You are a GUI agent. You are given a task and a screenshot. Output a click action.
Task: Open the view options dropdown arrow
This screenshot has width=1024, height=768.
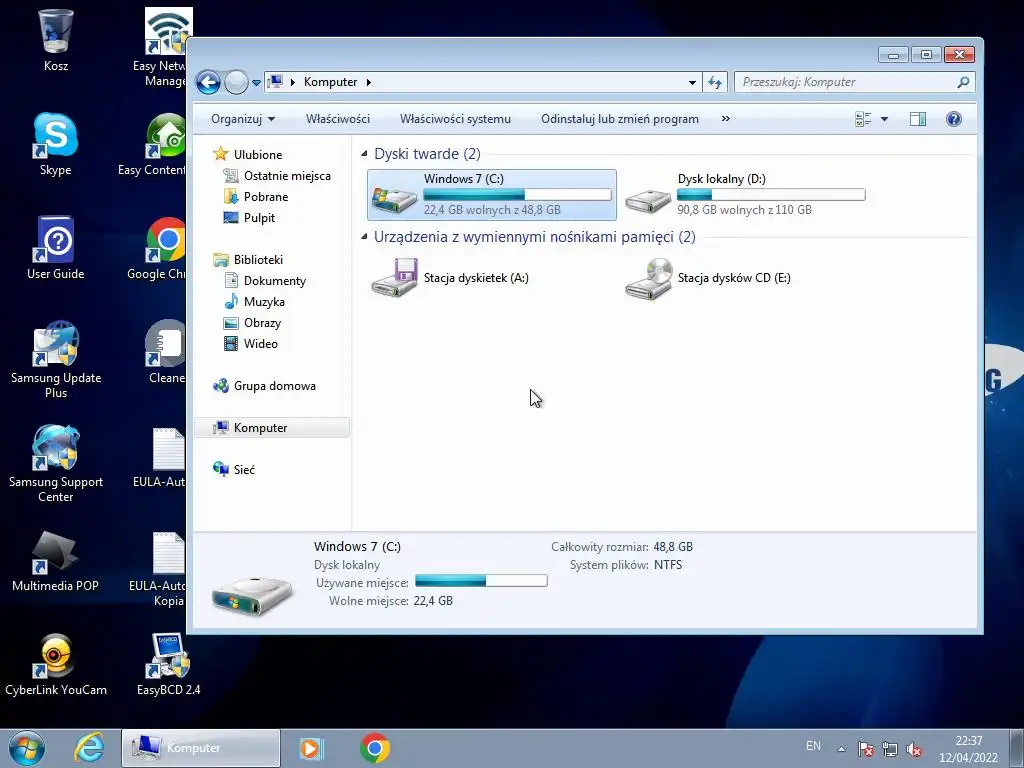[x=884, y=119]
